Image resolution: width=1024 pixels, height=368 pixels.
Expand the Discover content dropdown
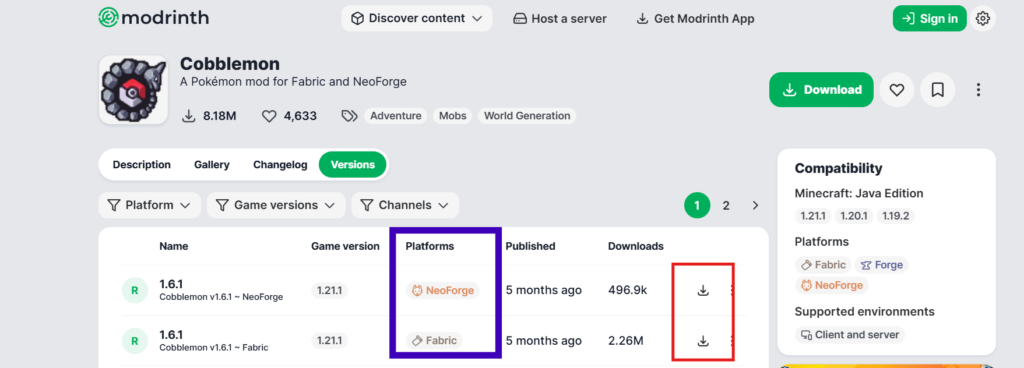(x=418, y=18)
